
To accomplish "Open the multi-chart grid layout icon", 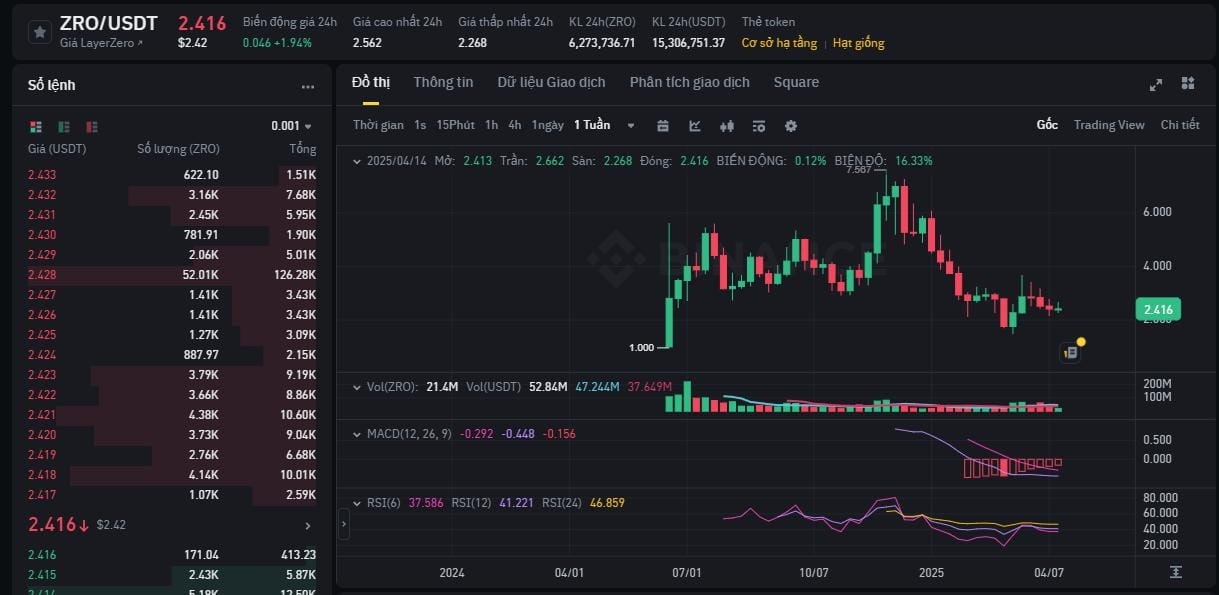I will [x=1188, y=83].
